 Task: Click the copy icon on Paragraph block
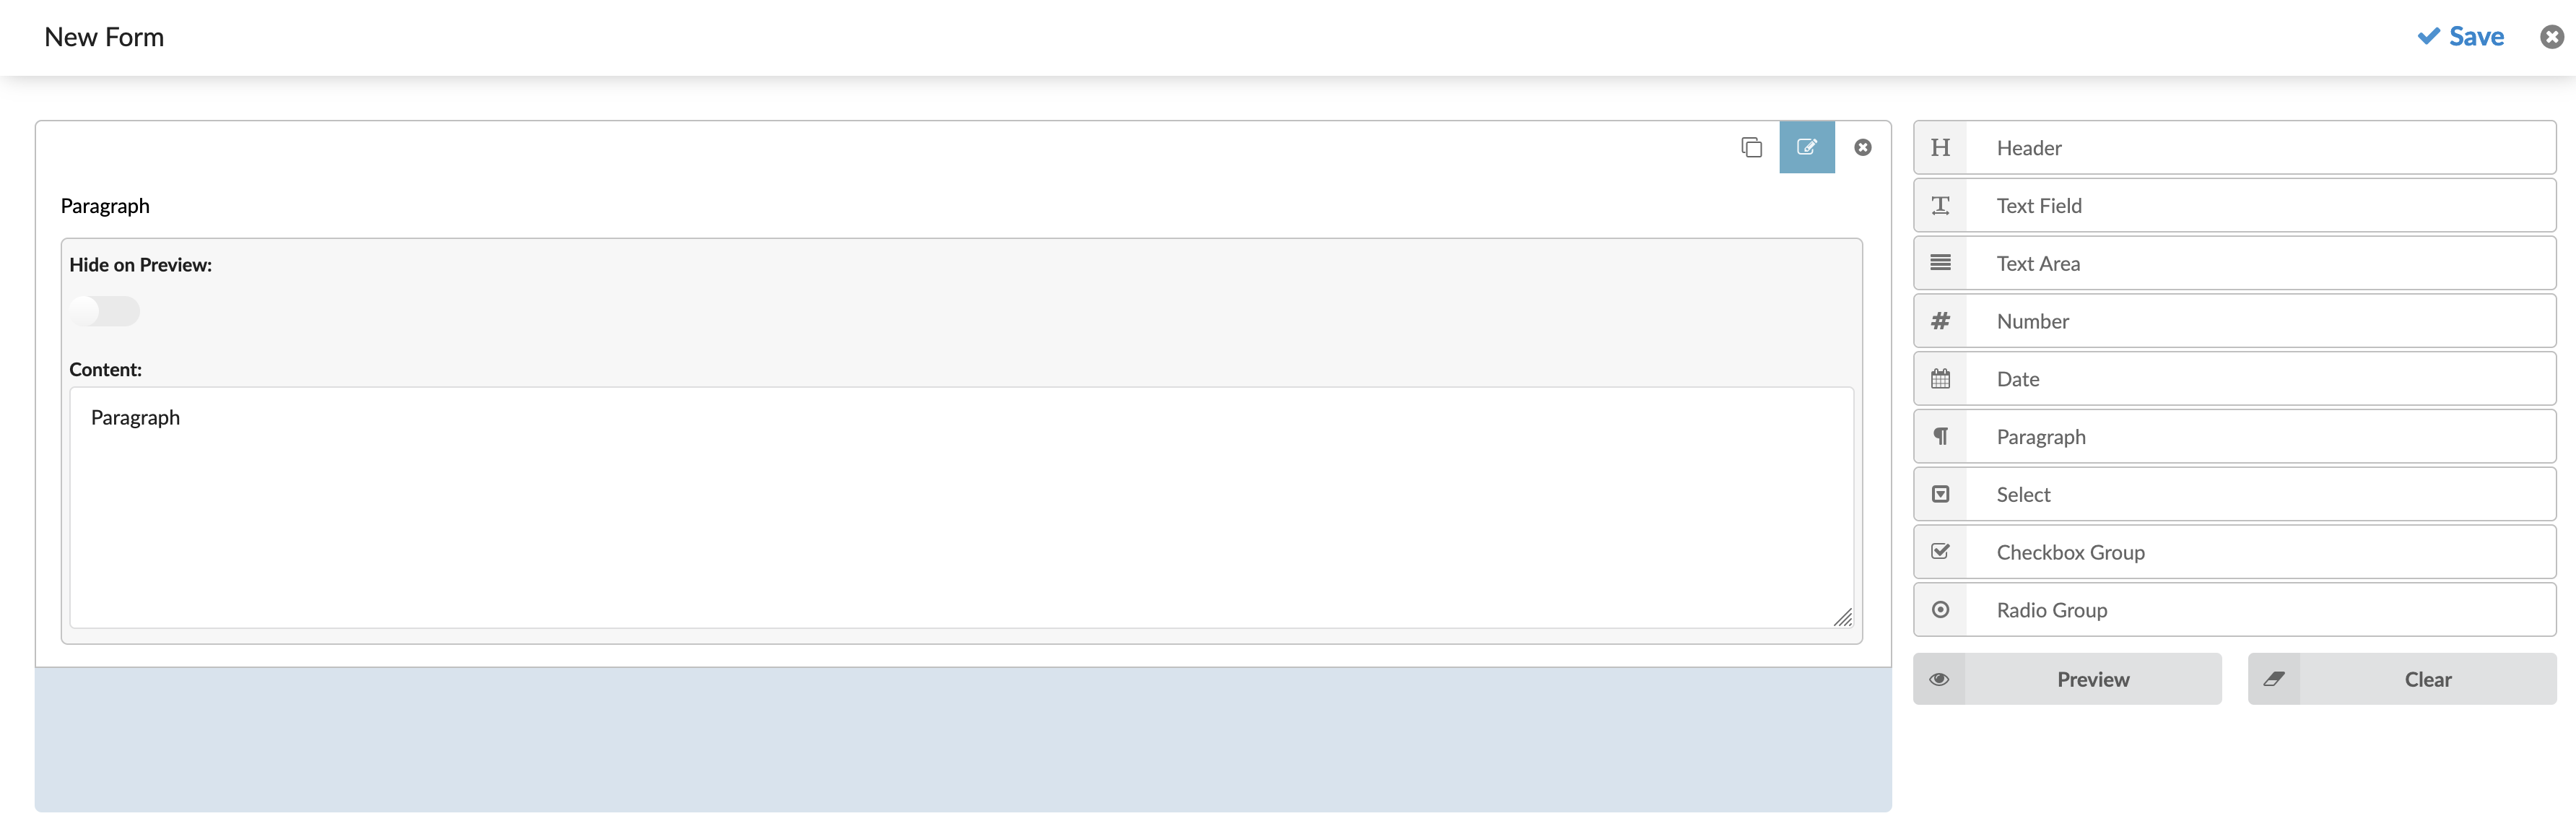[x=1749, y=146]
